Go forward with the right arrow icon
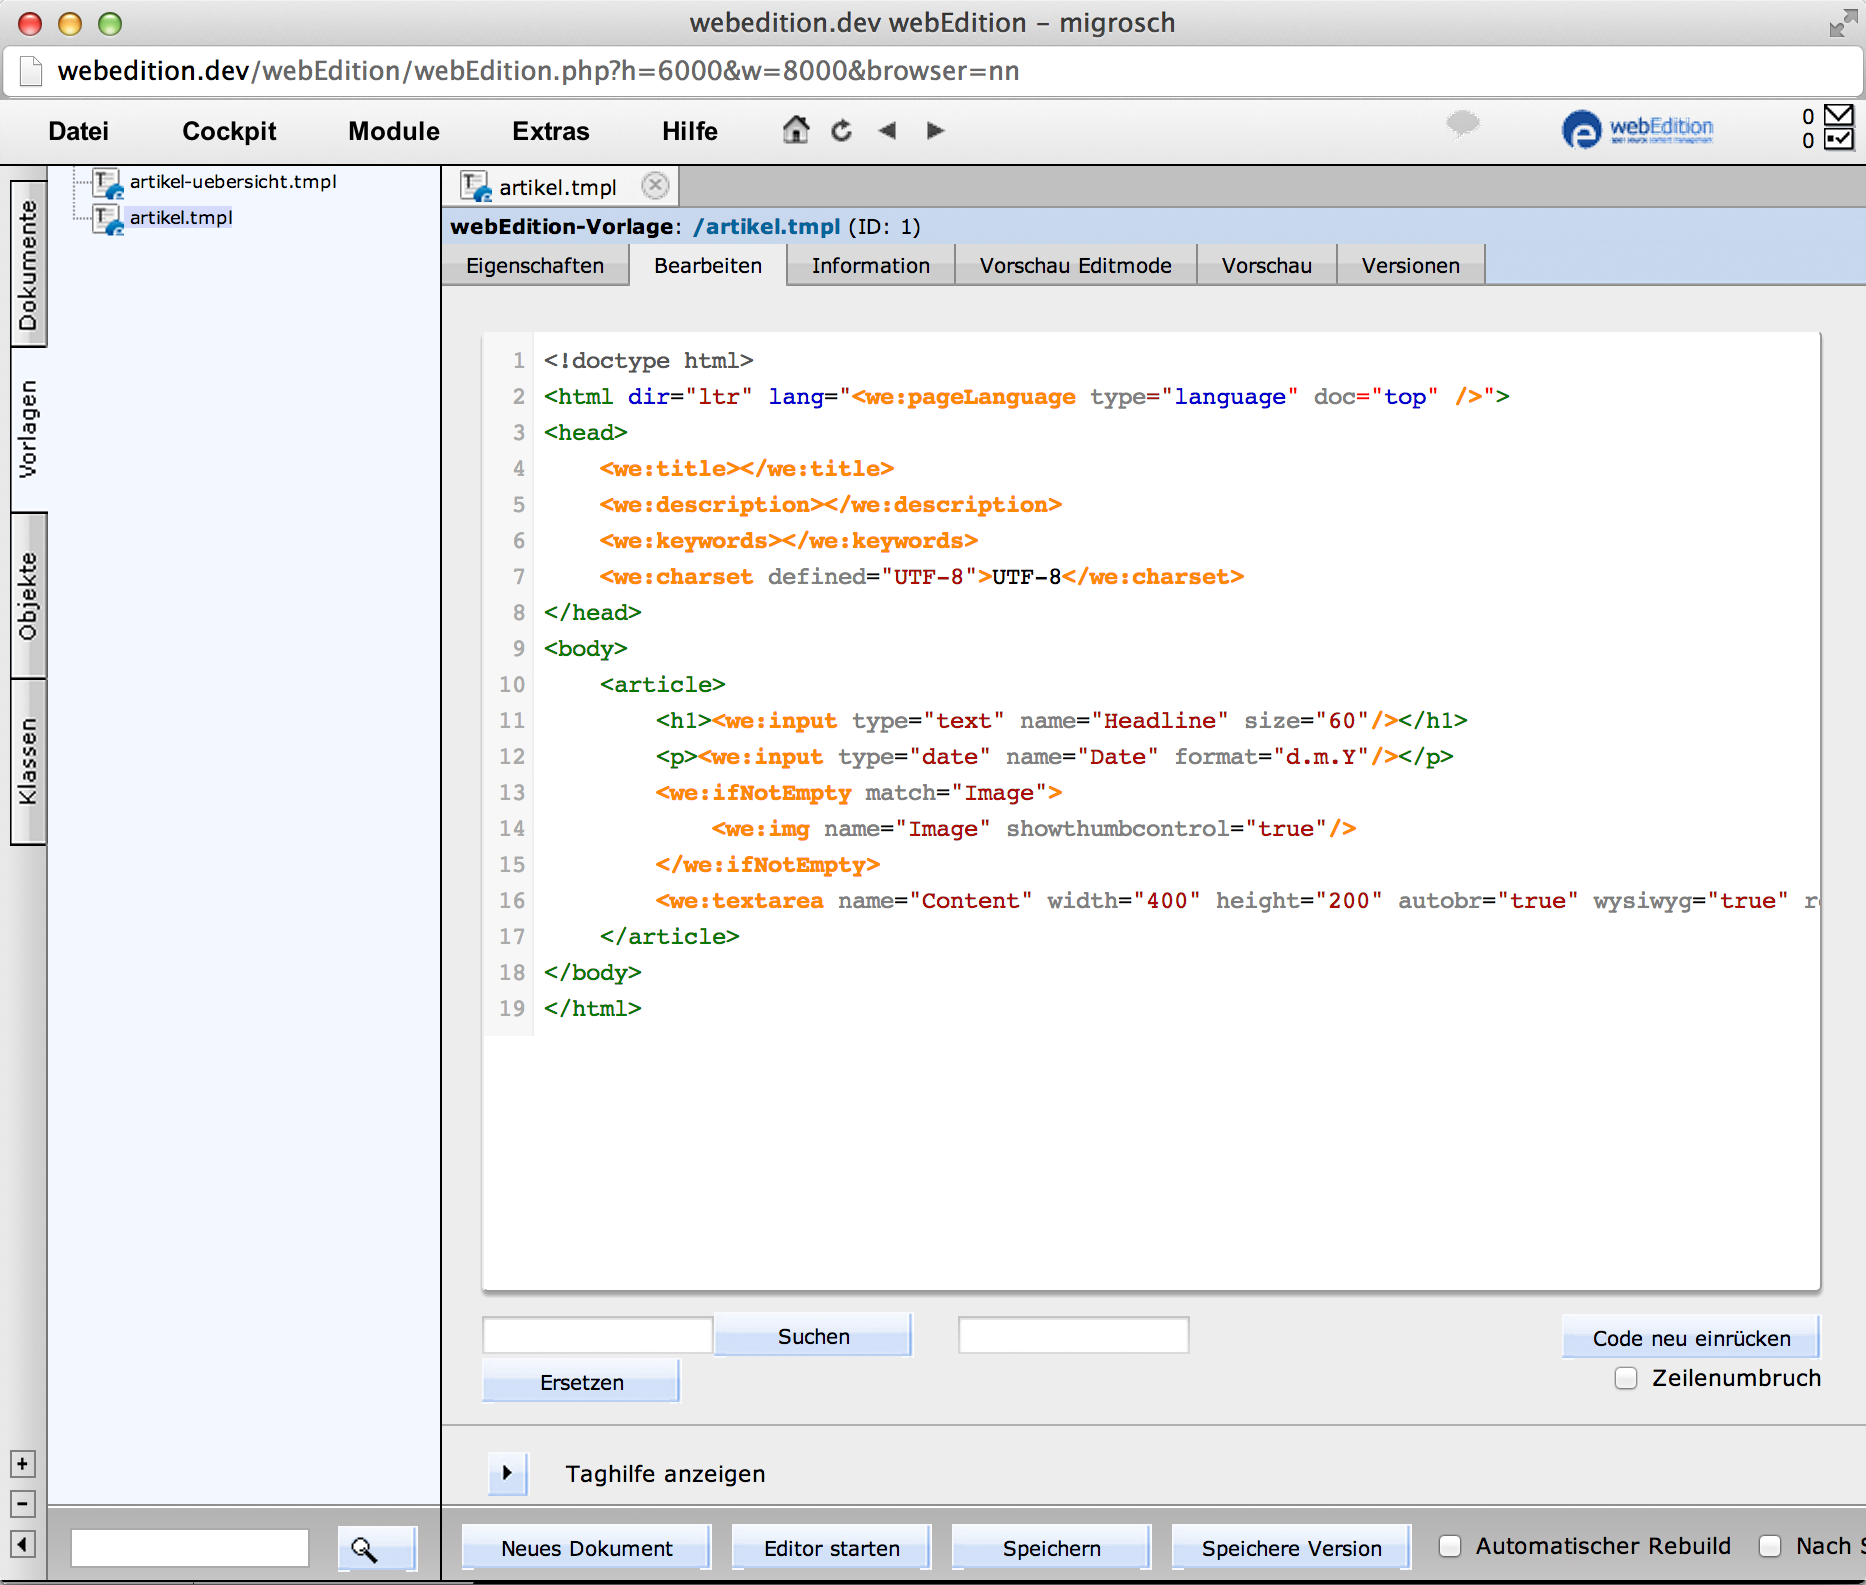Image resolution: width=1866 pixels, height=1585 pixels. (x=935, y=131)
